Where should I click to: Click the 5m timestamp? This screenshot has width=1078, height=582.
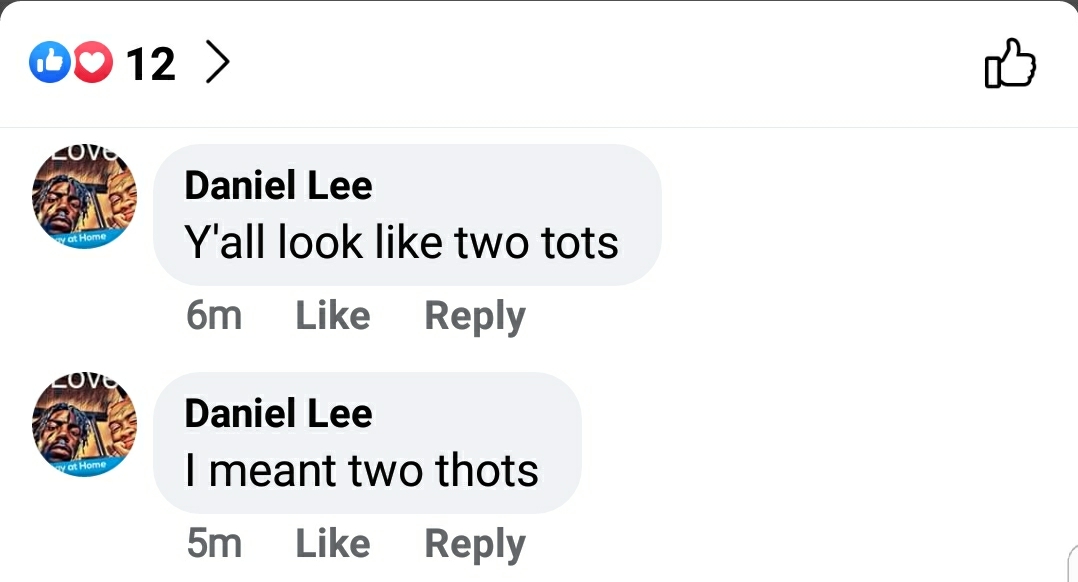[214, 544]
